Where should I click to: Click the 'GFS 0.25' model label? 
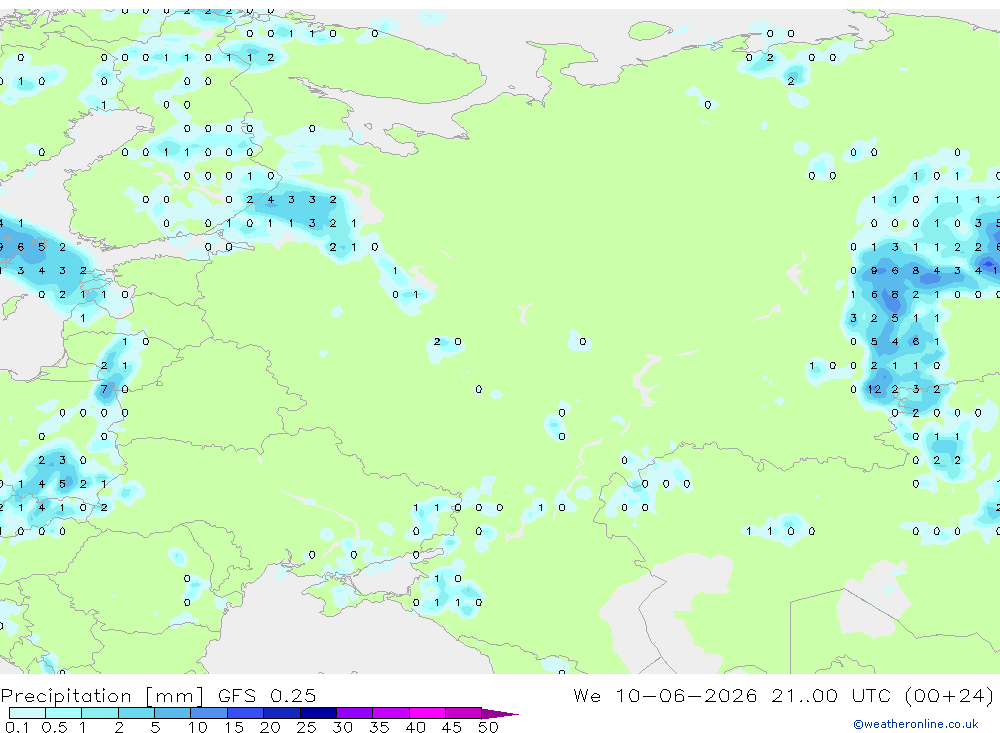tap(267, 695)
